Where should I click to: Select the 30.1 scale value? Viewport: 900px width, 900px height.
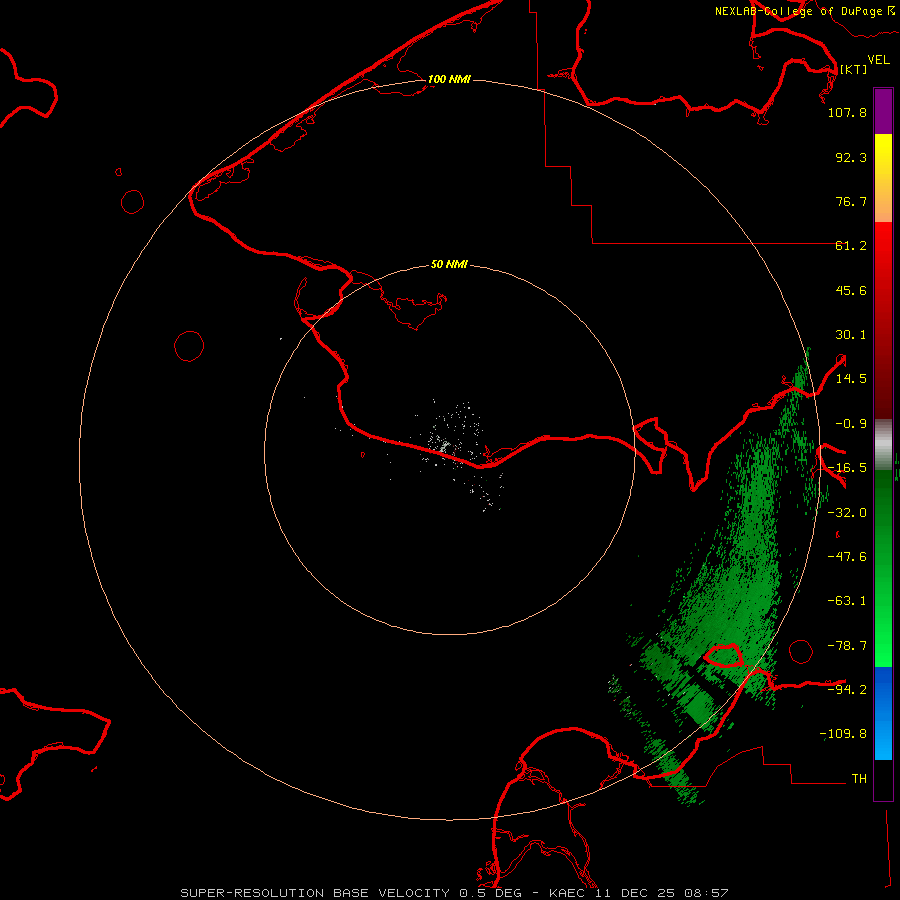851,335
